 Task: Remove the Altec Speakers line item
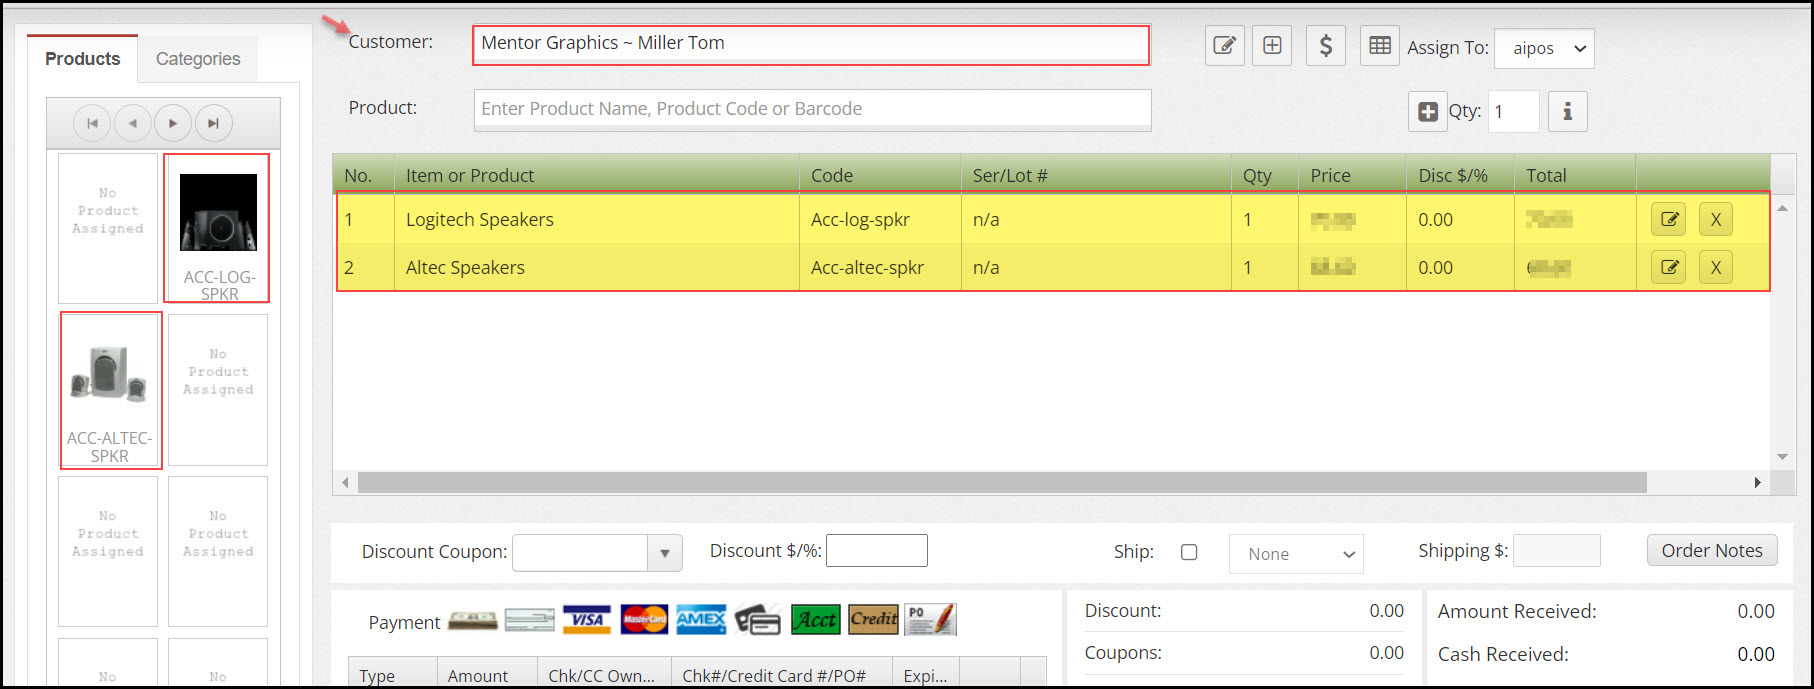[x=1716, y=267]
